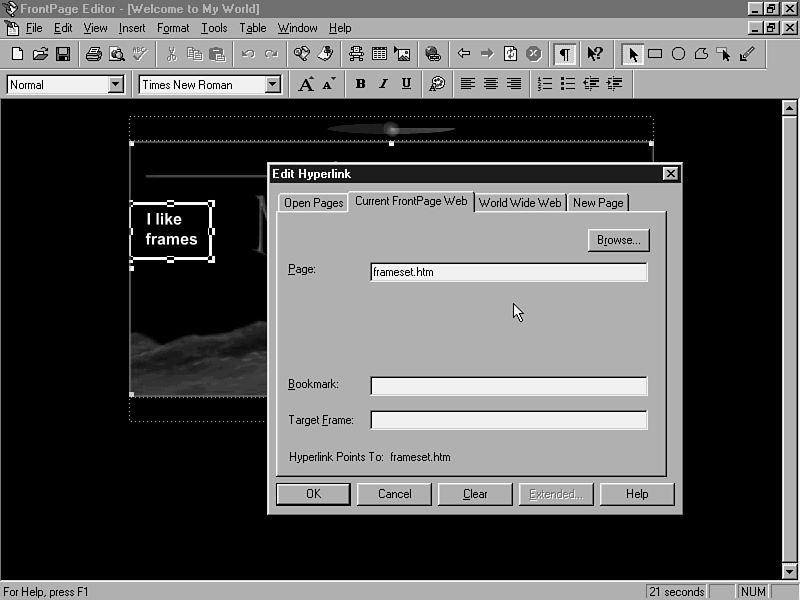The height and width of the screenshot is (600, 800).
Task: Click the Text Color palette icon
Action: (x=436, y=85)
